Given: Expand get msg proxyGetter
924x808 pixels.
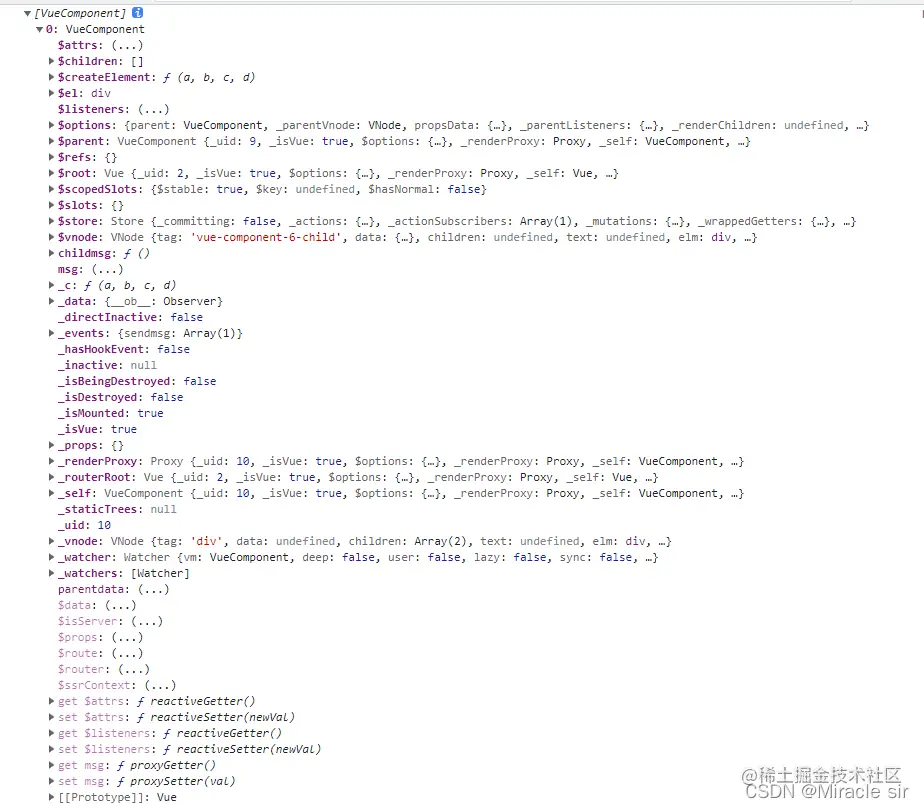Looking at the screenshot, I should pyautogui.click(x=51, y=765).
